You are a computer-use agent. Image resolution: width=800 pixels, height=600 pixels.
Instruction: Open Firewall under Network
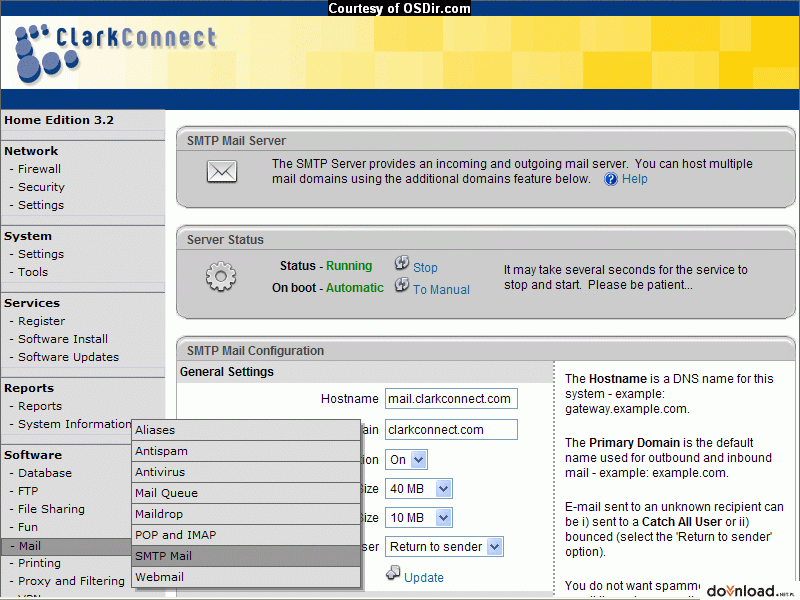click(x=39, y=169)
